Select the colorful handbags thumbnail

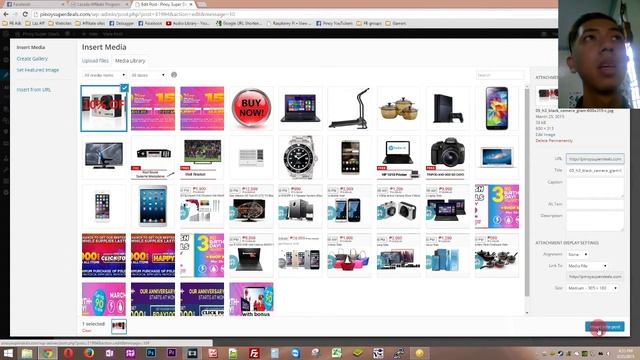(349, 256)
